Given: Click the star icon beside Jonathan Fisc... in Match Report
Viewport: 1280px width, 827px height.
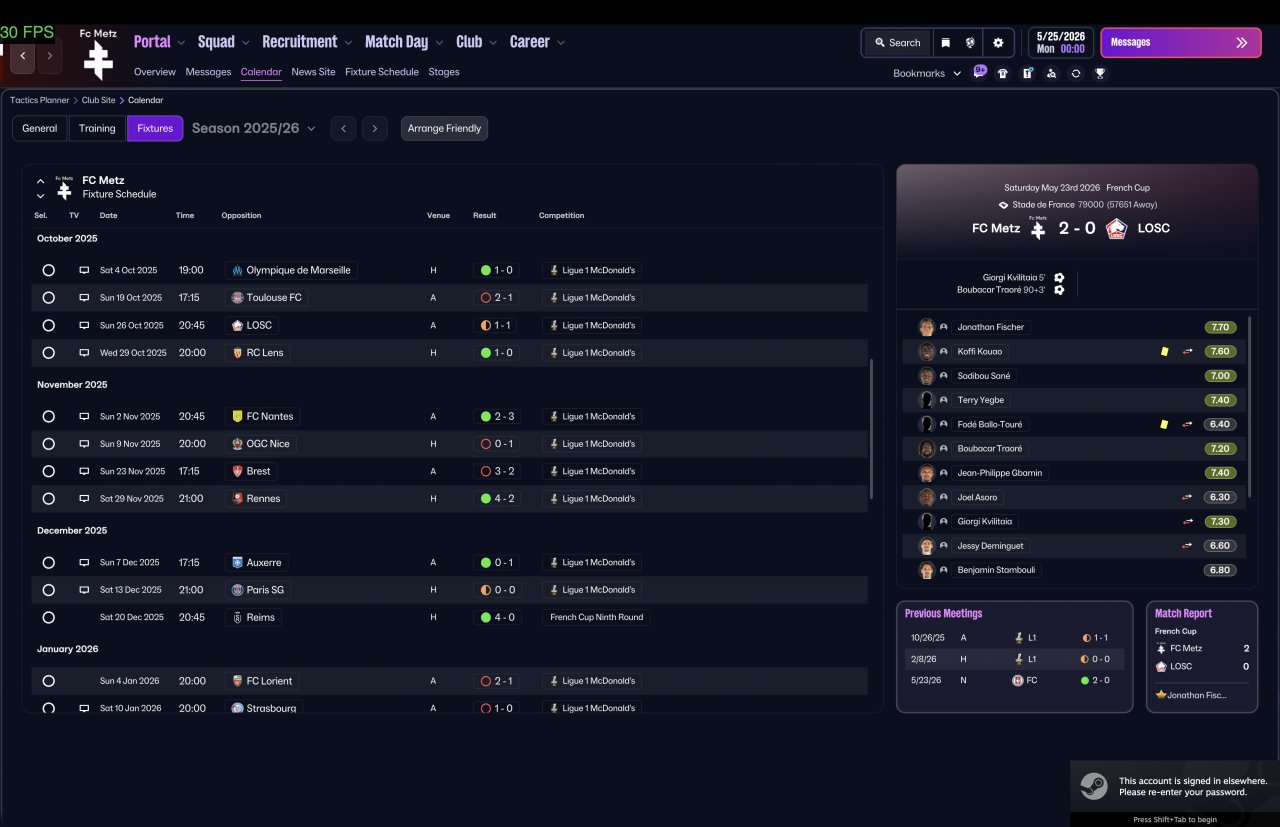Looking at the screenshot, I should click(x=1160, y=694).
